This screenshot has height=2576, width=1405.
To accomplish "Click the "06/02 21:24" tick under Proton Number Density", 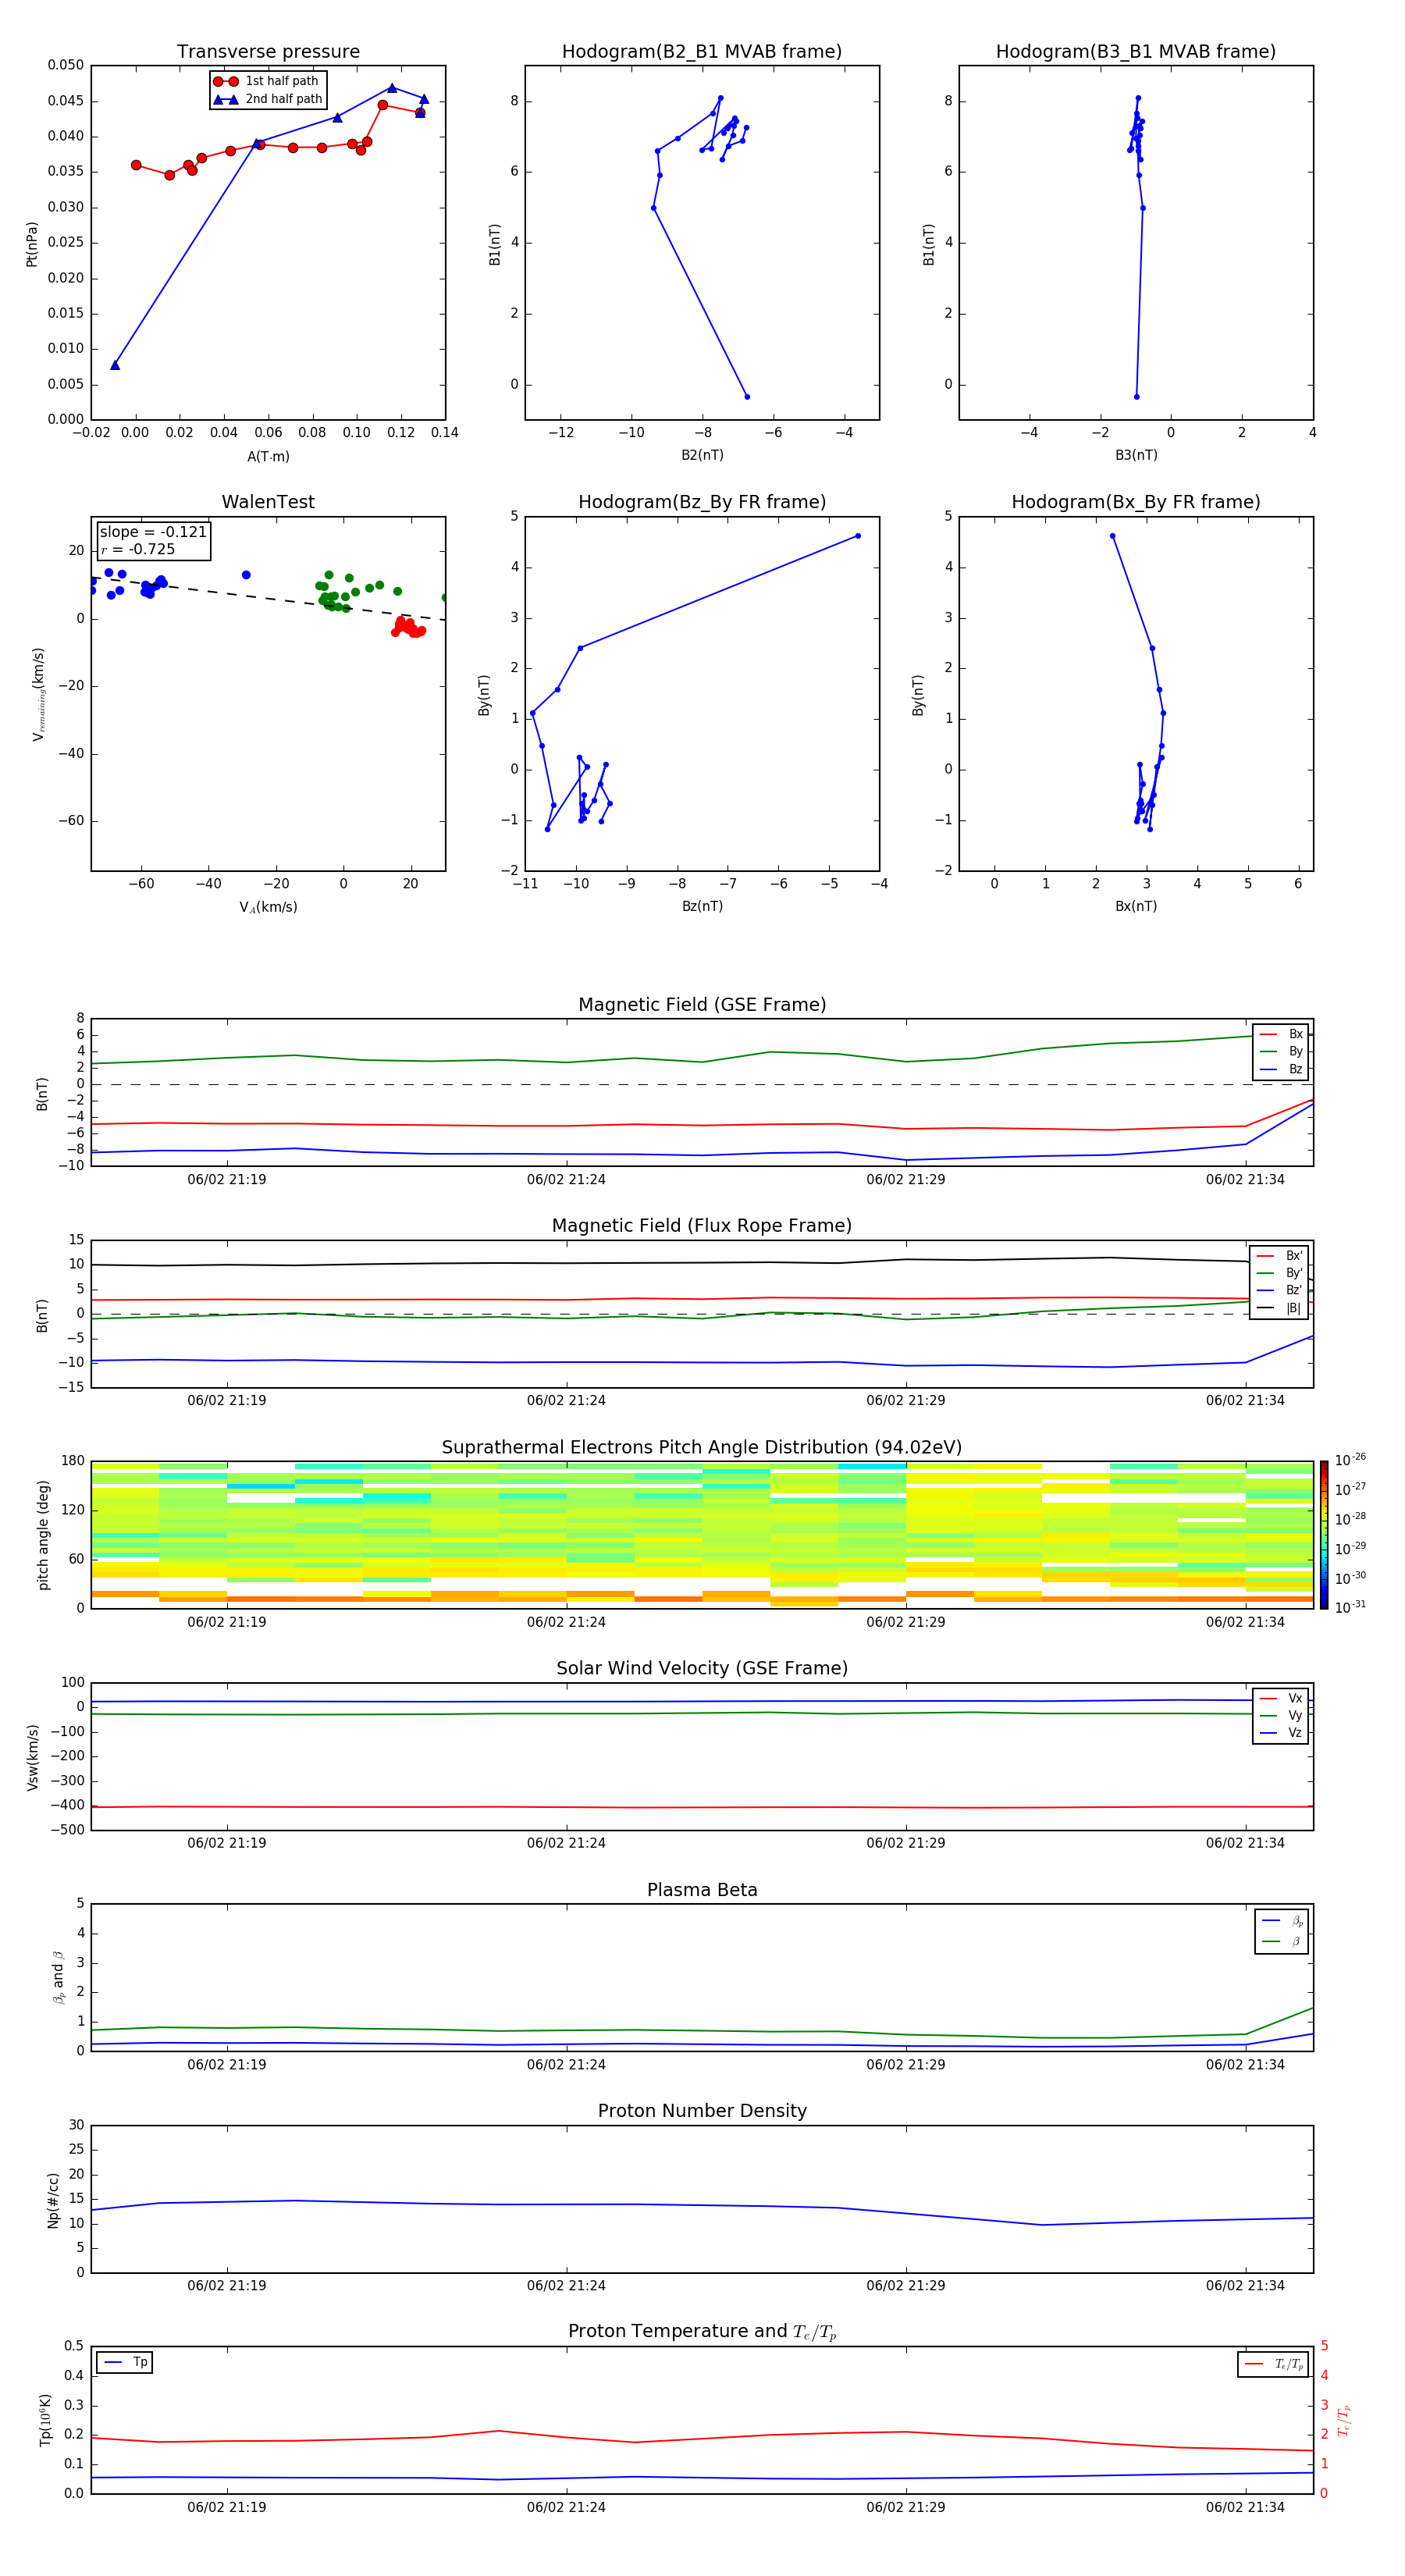I will pyautogui.click(x=566, y=2286).
